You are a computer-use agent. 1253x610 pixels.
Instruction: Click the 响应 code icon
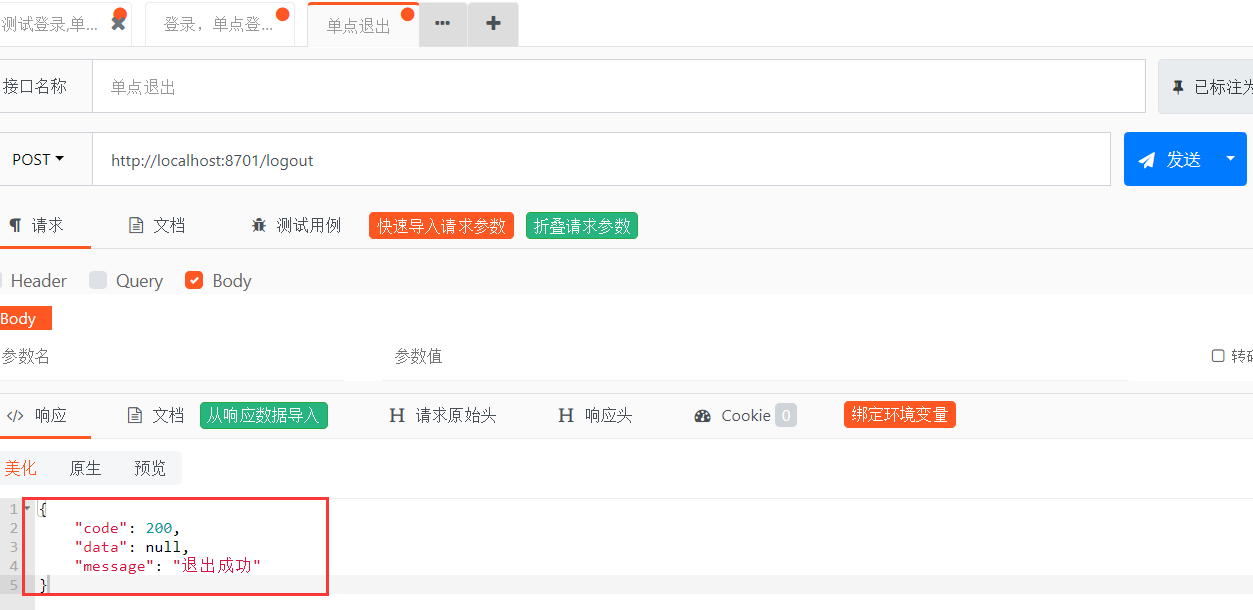point(14,415)
